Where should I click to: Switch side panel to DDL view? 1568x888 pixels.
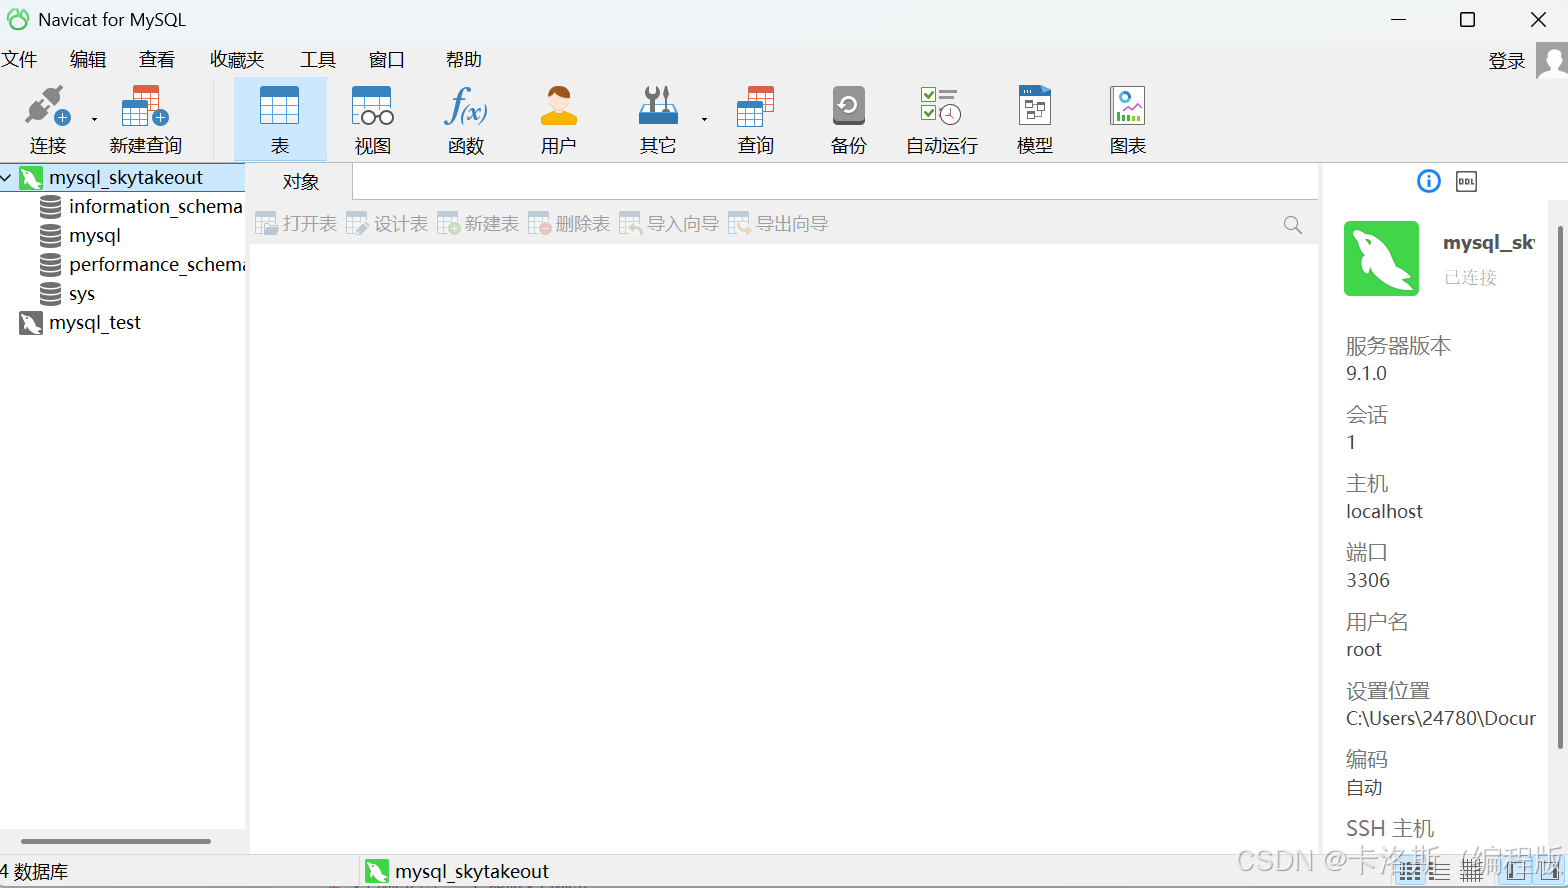tap(1466, 181)
